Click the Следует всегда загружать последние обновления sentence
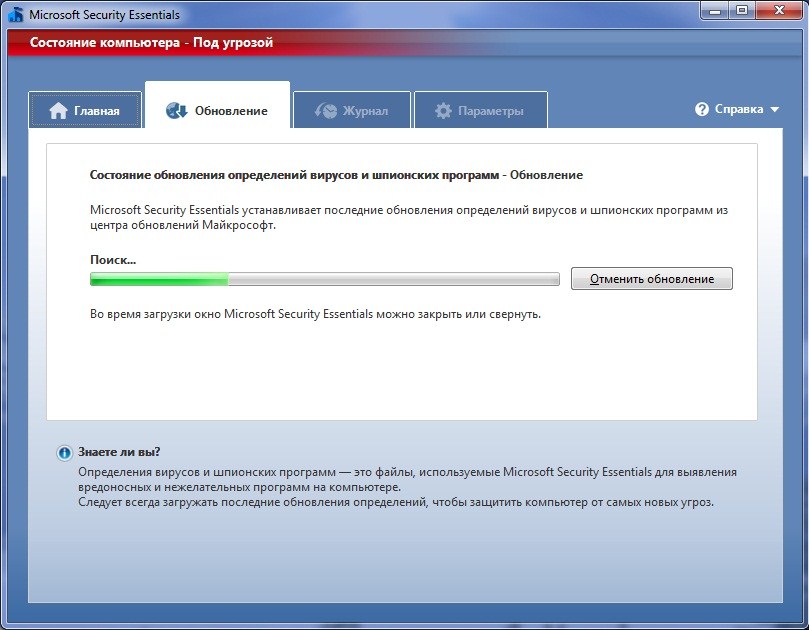The width and height of the screenshot is (809, 630). pyautogui.click(x=396, y=502)
